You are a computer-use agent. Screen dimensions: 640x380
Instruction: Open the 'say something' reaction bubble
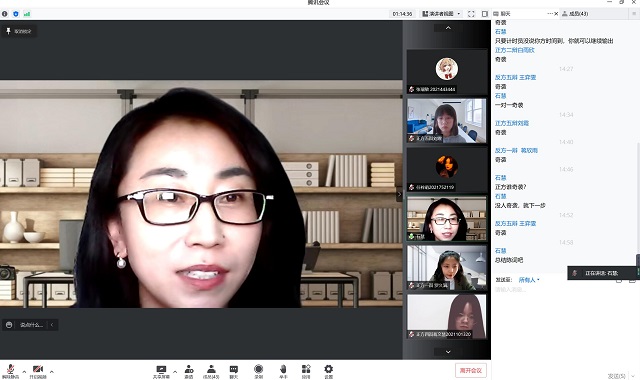[27, 325]
